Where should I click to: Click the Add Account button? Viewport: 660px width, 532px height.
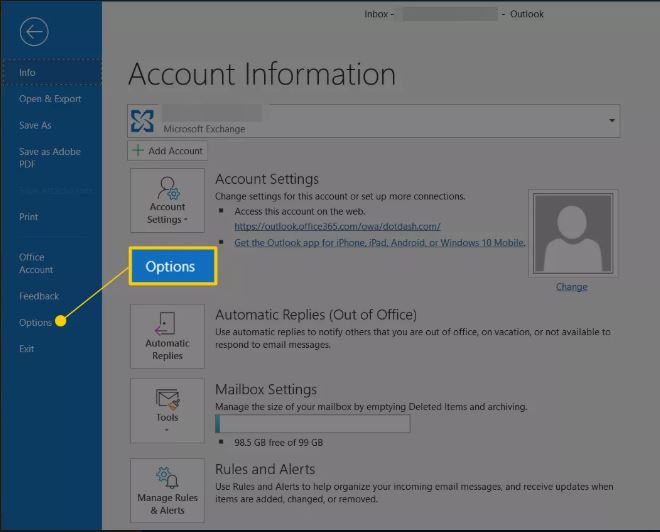(167, 151)
